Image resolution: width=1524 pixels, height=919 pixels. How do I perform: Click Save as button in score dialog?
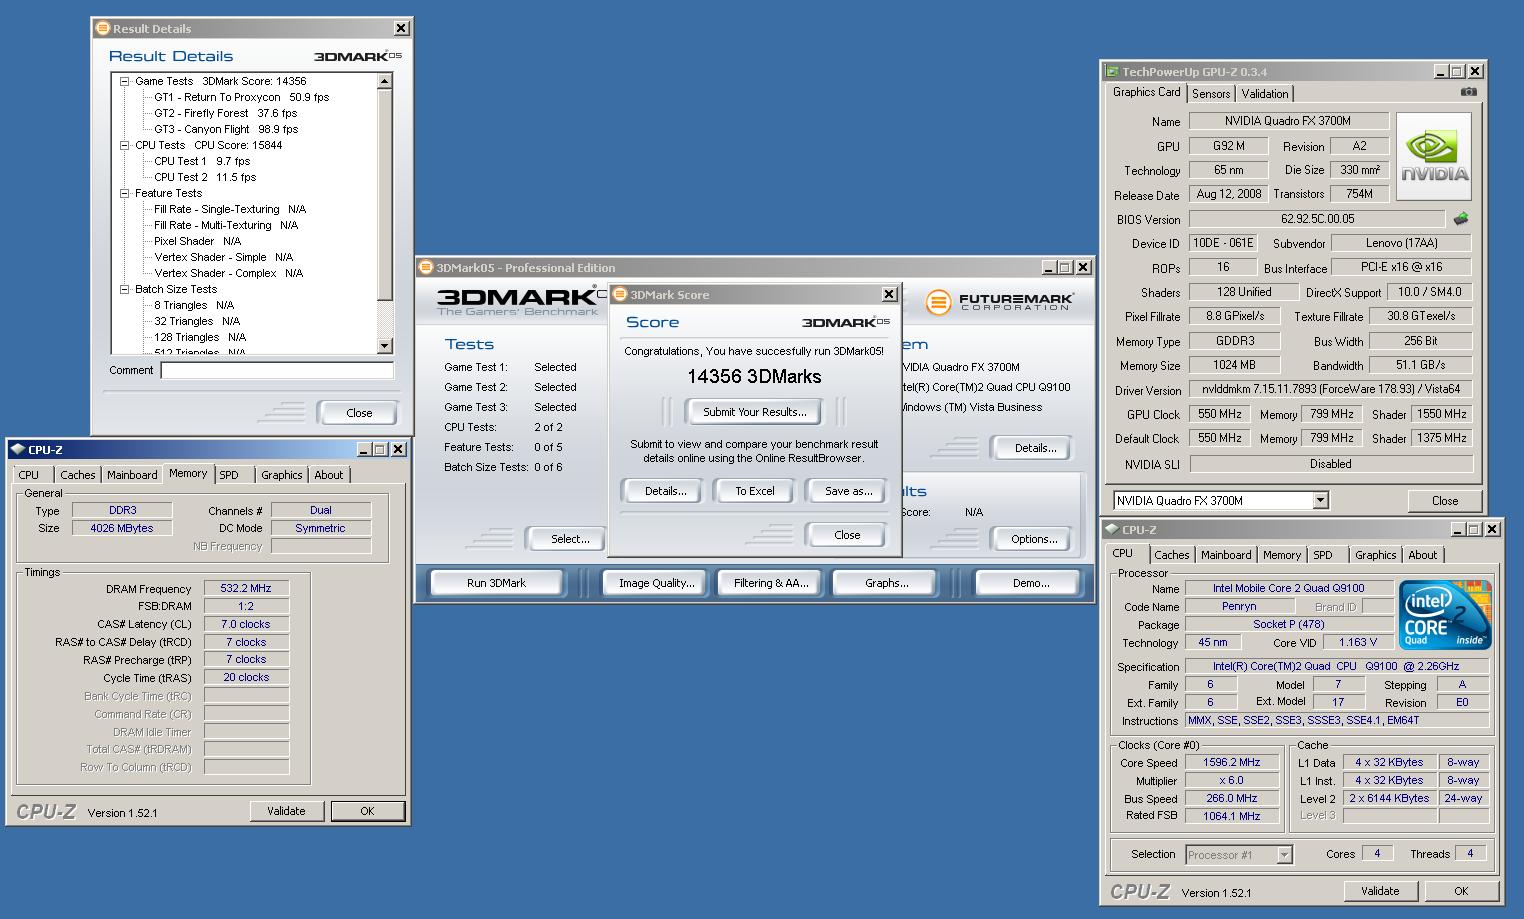[848, 491]
